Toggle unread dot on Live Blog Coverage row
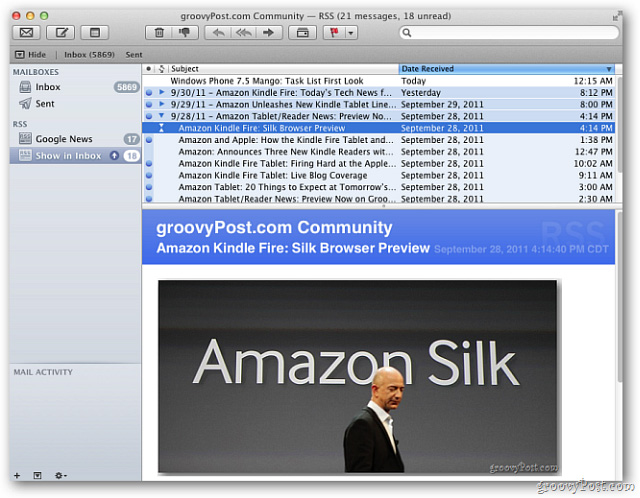The image size is (640, 498). pyautogui.click(x=149, y=176)
